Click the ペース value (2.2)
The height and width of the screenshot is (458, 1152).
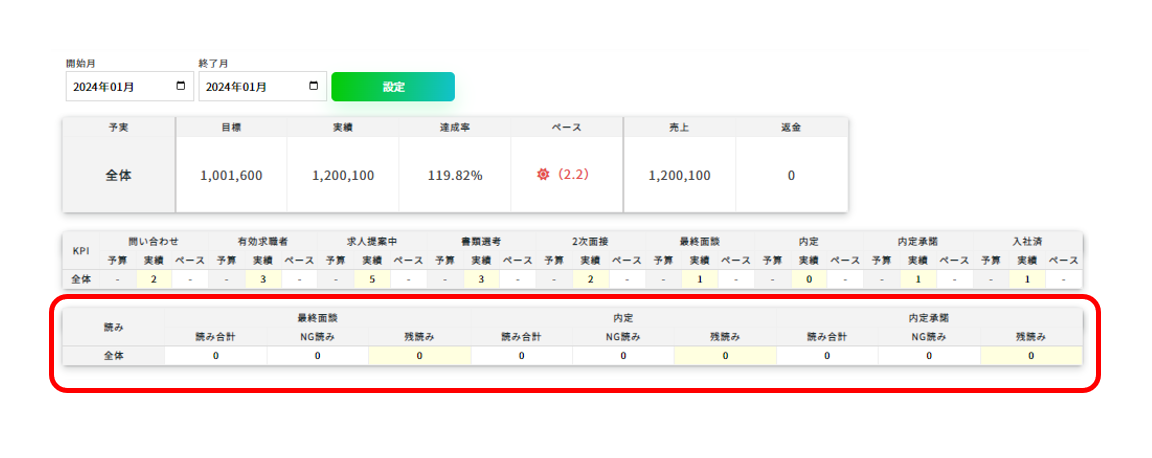coord(572,175)
